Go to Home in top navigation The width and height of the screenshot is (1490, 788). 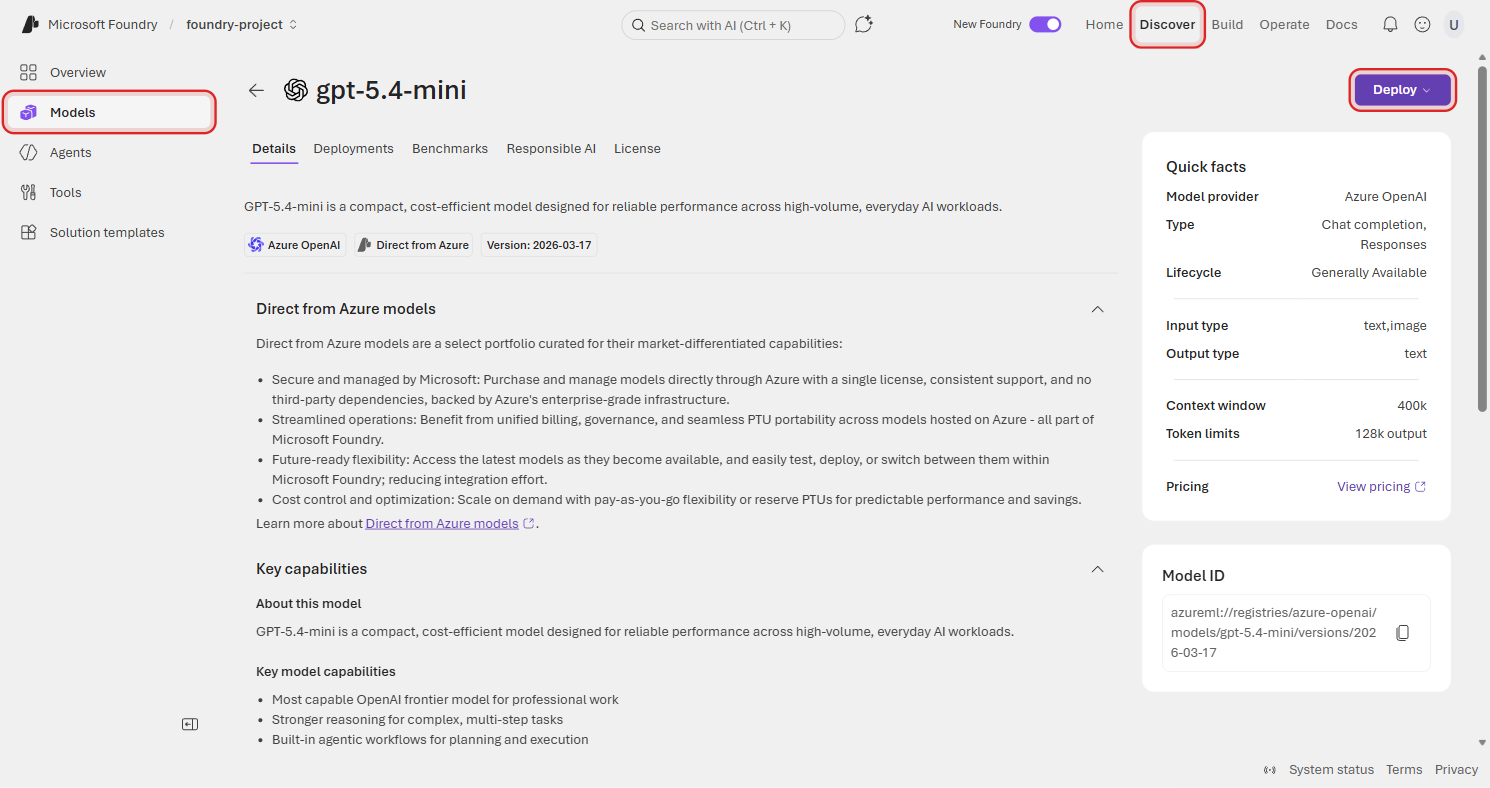coord(1104,25)
